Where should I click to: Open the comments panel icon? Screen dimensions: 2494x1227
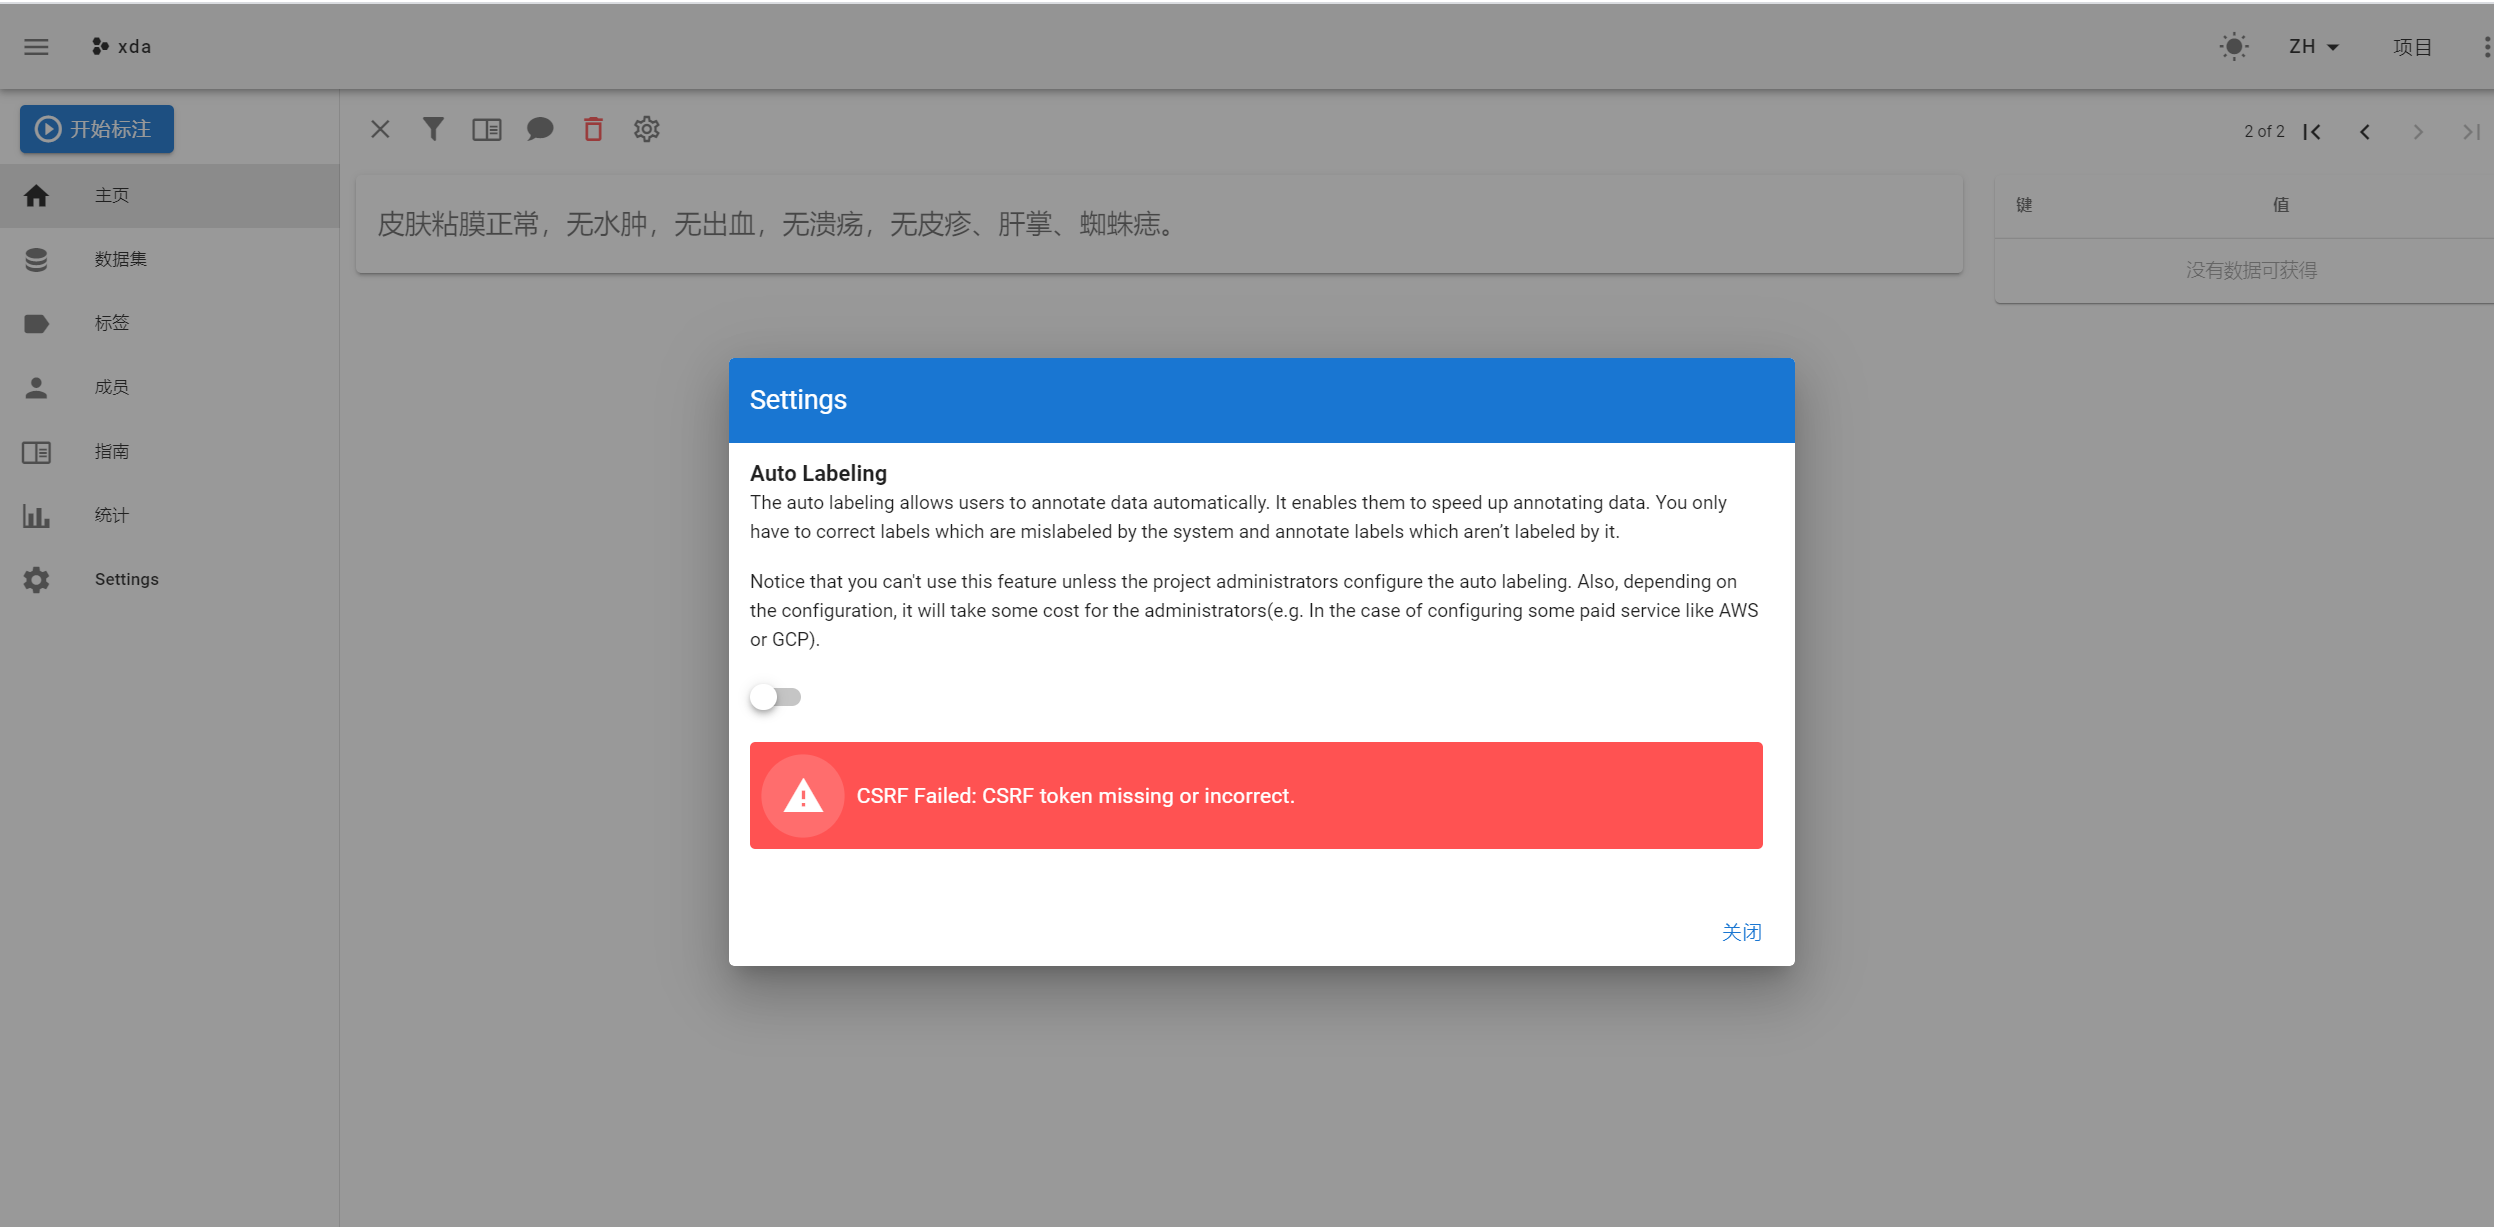pyautogui.click(x=539, y=129)
